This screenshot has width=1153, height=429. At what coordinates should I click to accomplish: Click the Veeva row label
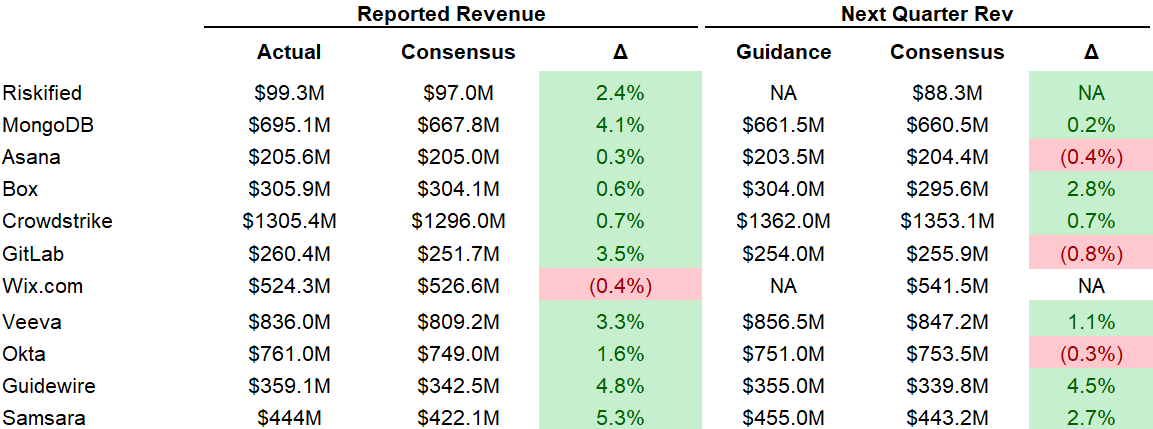pyautogui.click(x=32, y=322)
